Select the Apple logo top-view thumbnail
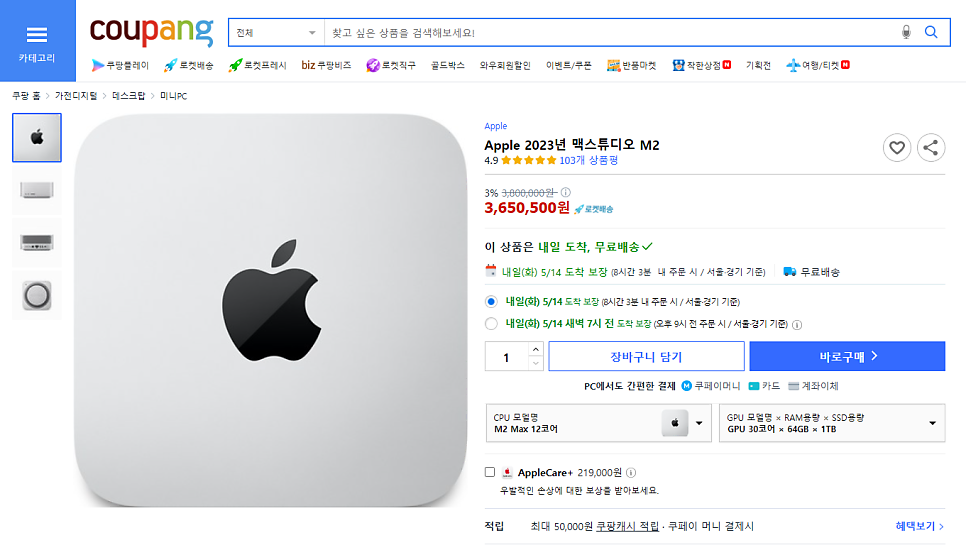 pos(37,137)
